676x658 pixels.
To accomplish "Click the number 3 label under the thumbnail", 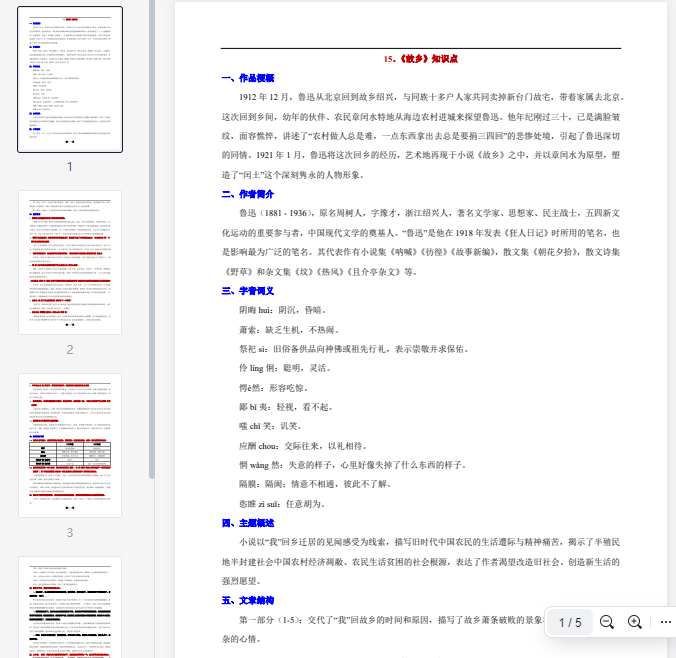I will (70, 533).
